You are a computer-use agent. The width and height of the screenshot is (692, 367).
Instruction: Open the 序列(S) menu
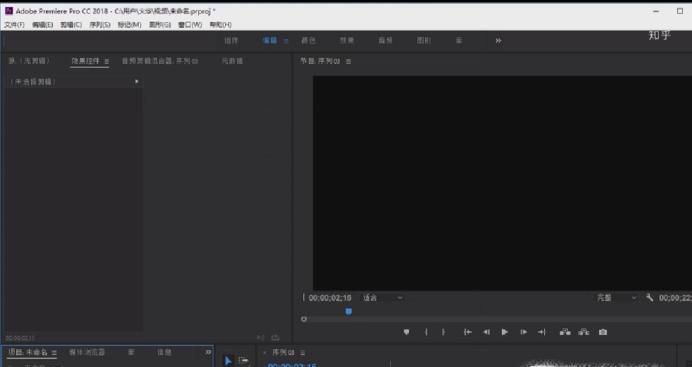coord(100,25)
